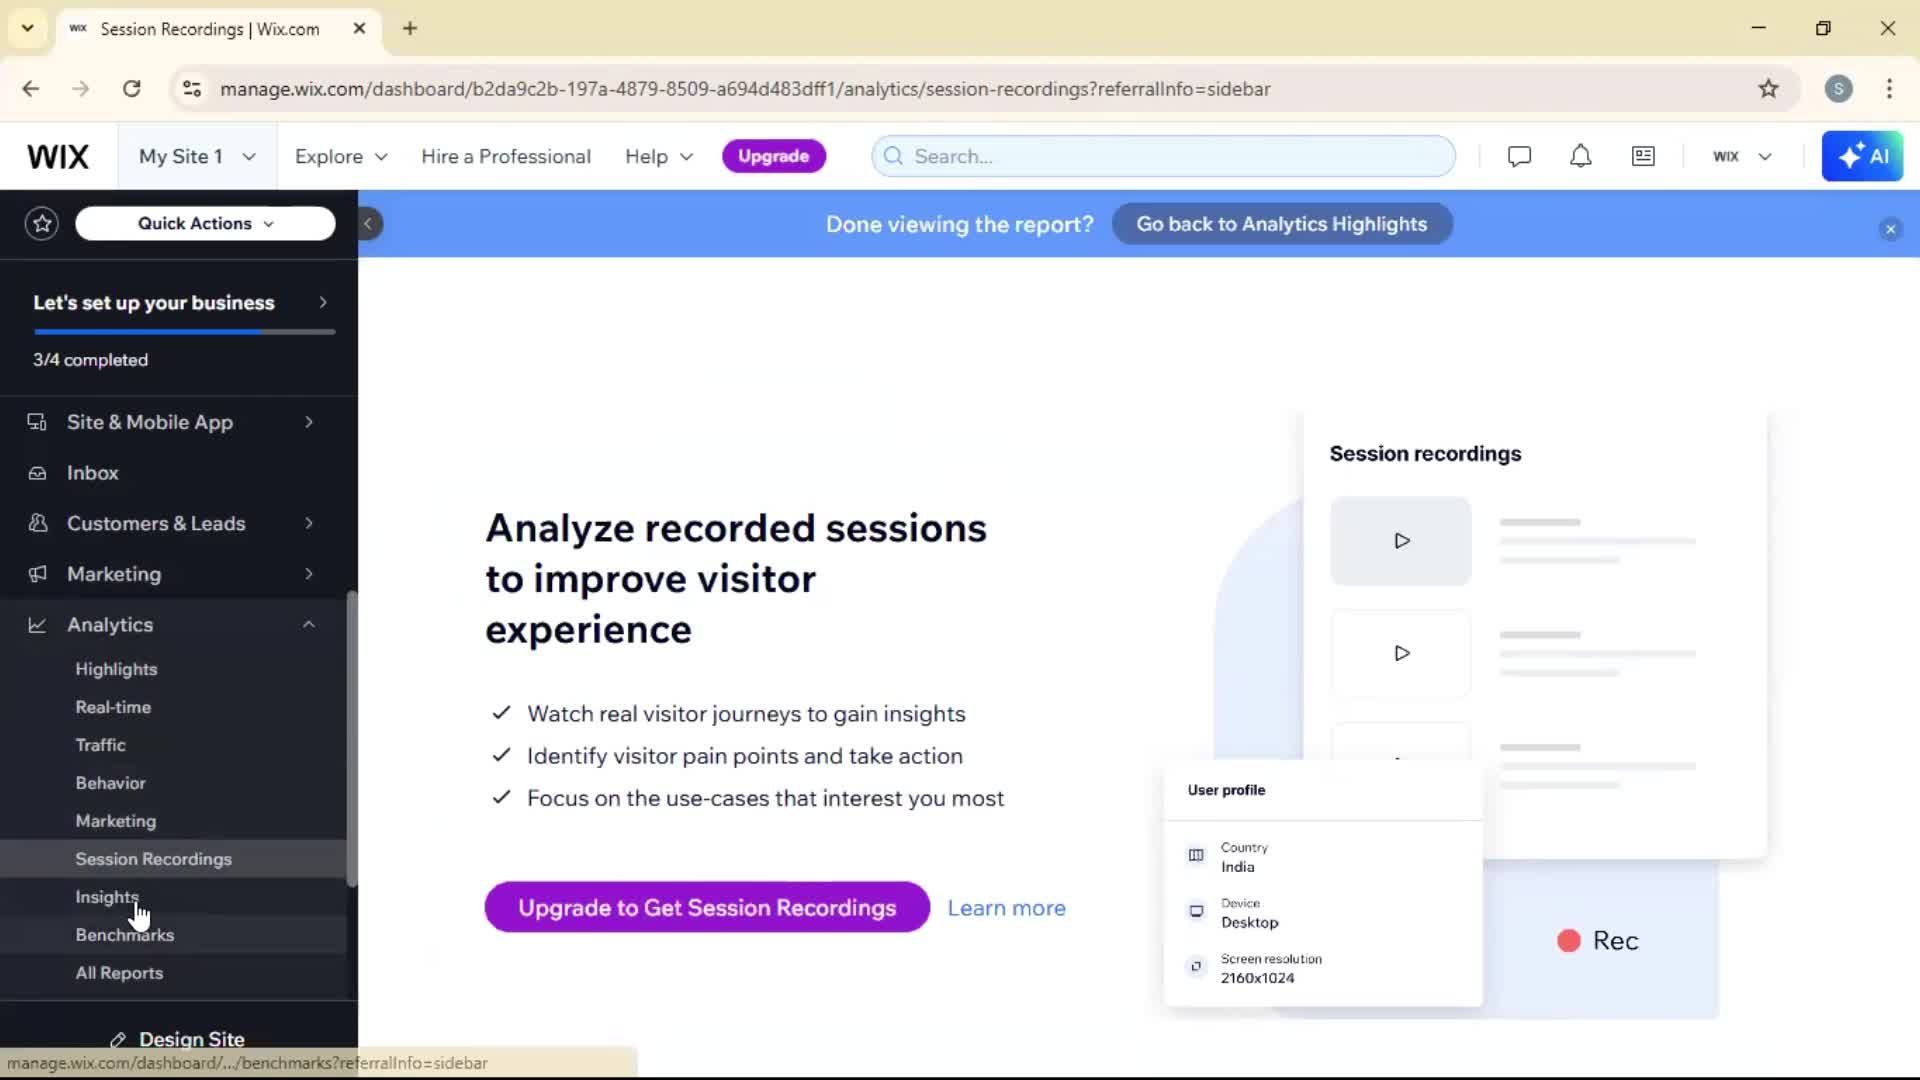Reload the browser page

tap(131, 89)
